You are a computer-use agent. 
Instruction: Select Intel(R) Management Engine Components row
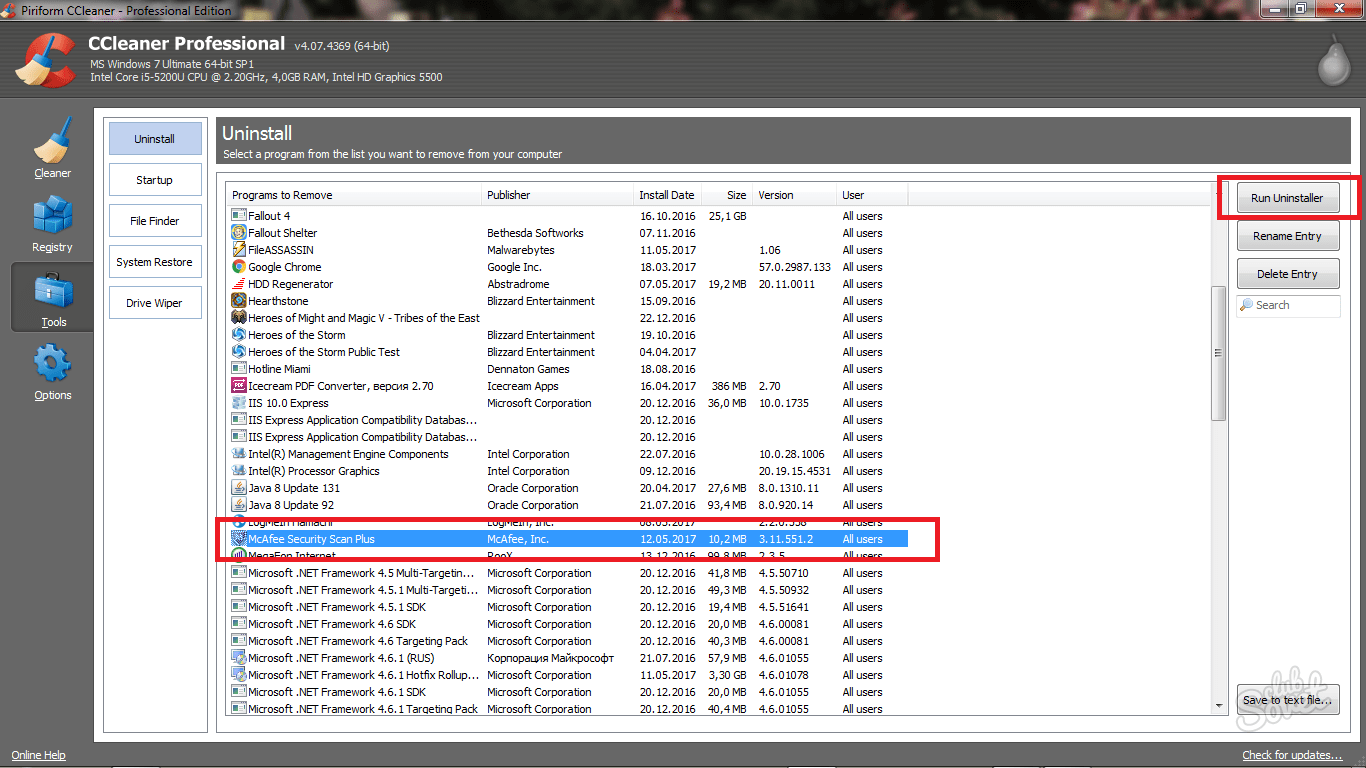point(568,454)
